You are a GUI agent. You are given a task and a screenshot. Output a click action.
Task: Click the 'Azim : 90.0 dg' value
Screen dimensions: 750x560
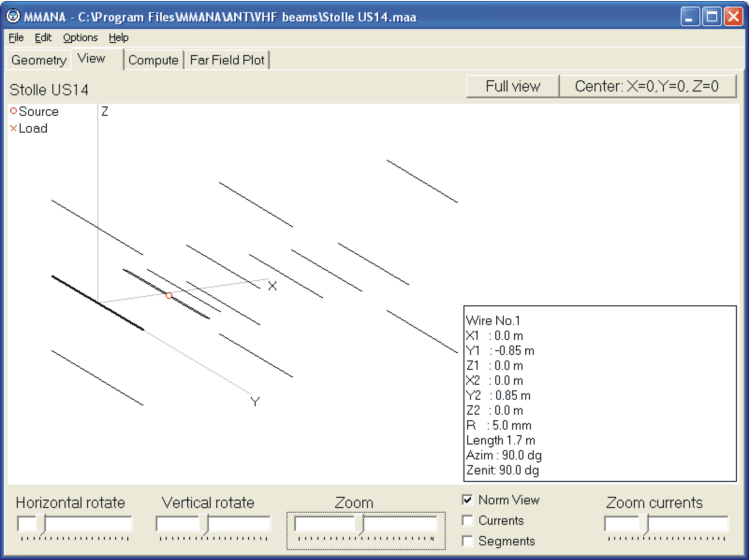pyautogui.click(x=504, y=455)
